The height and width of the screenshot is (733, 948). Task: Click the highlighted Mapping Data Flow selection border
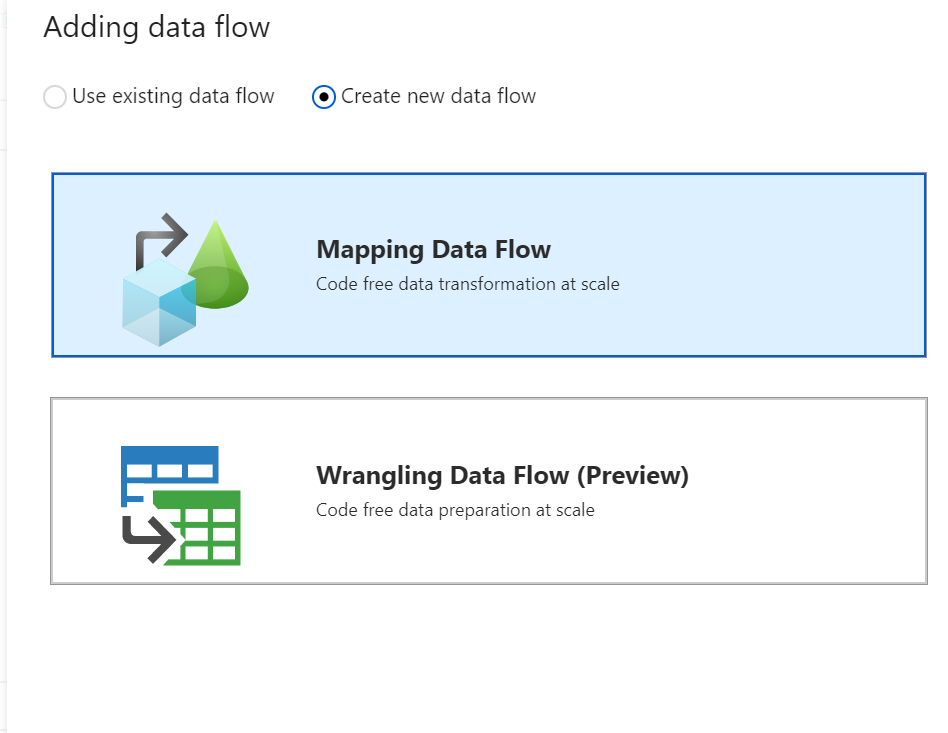point(489,175)
